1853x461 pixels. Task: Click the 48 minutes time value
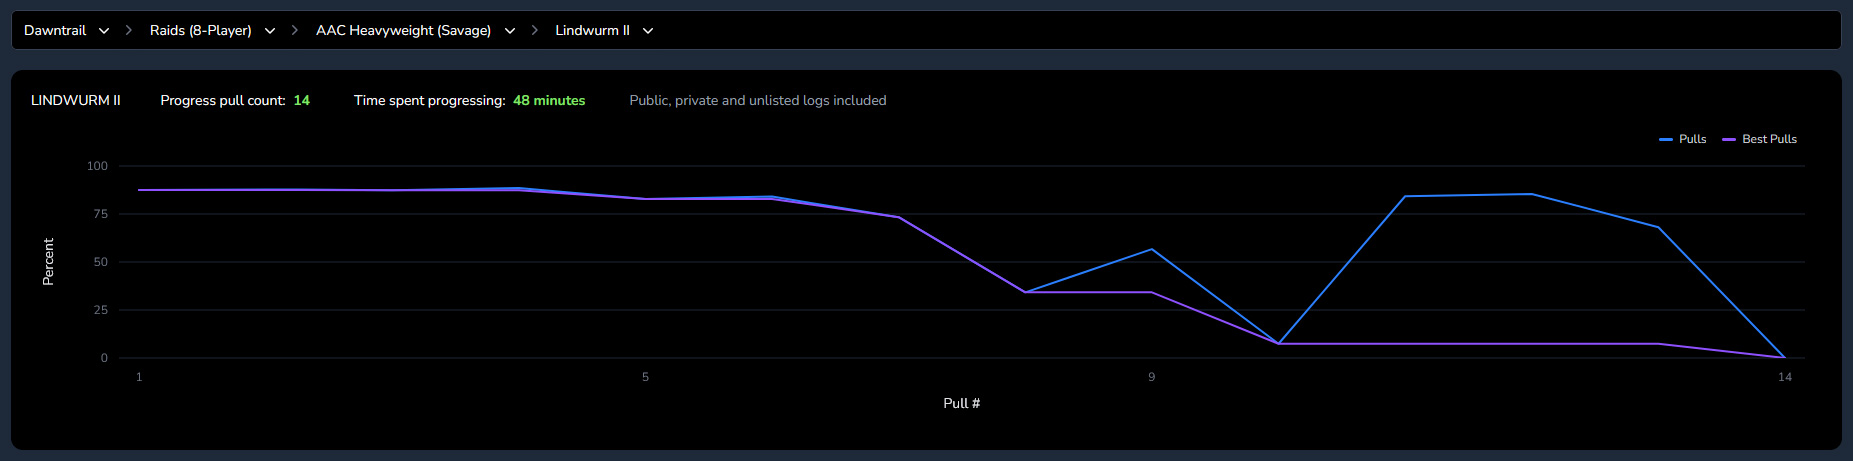point(549,101)
